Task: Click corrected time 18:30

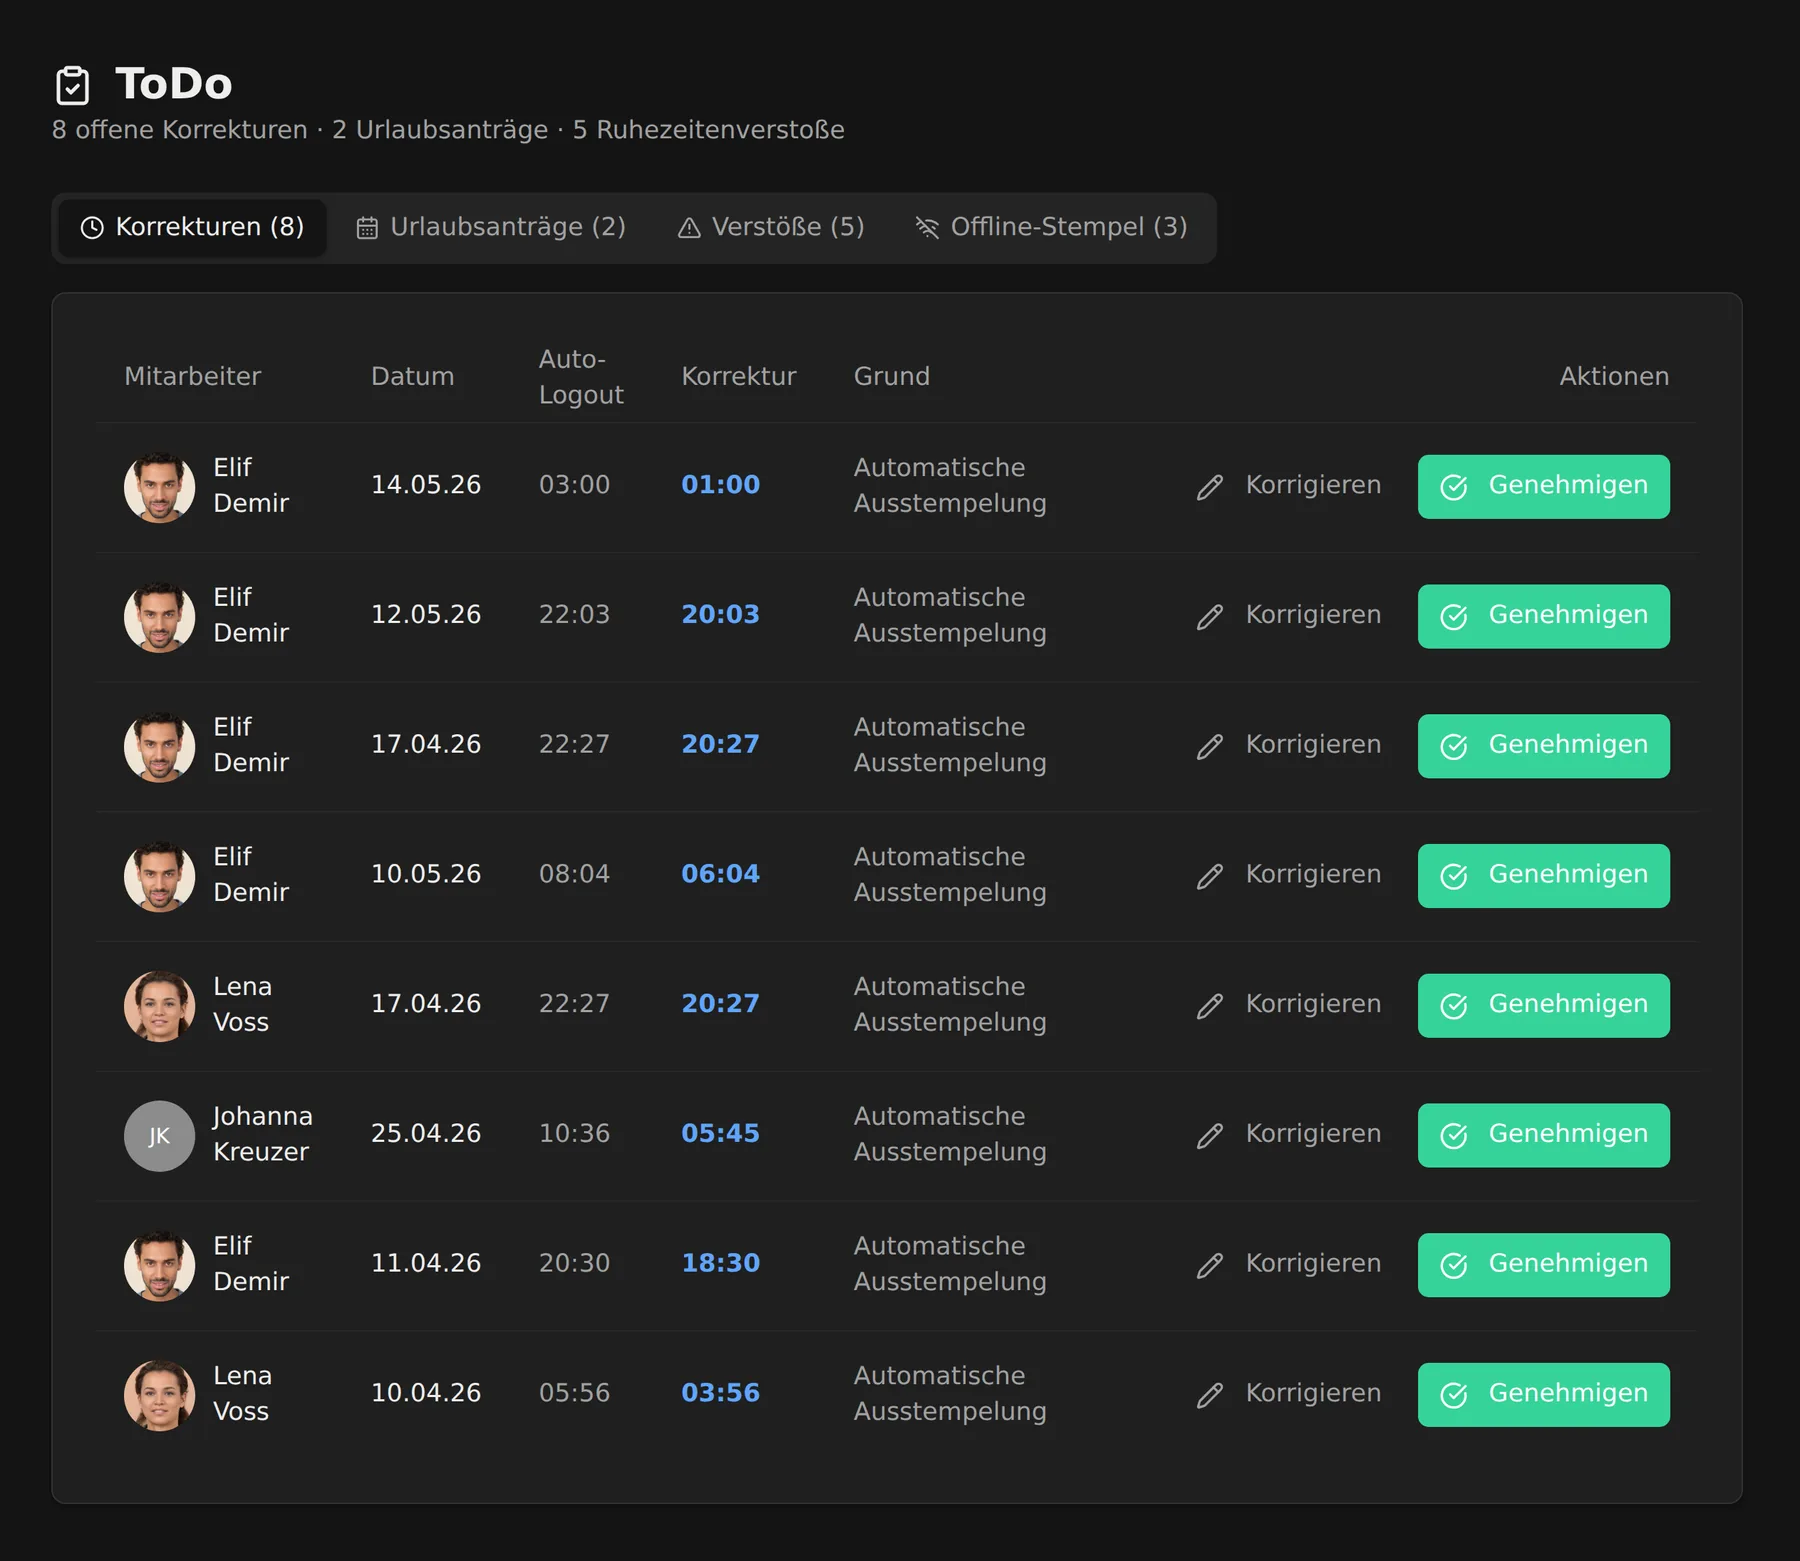Action: coord(720,1264)
